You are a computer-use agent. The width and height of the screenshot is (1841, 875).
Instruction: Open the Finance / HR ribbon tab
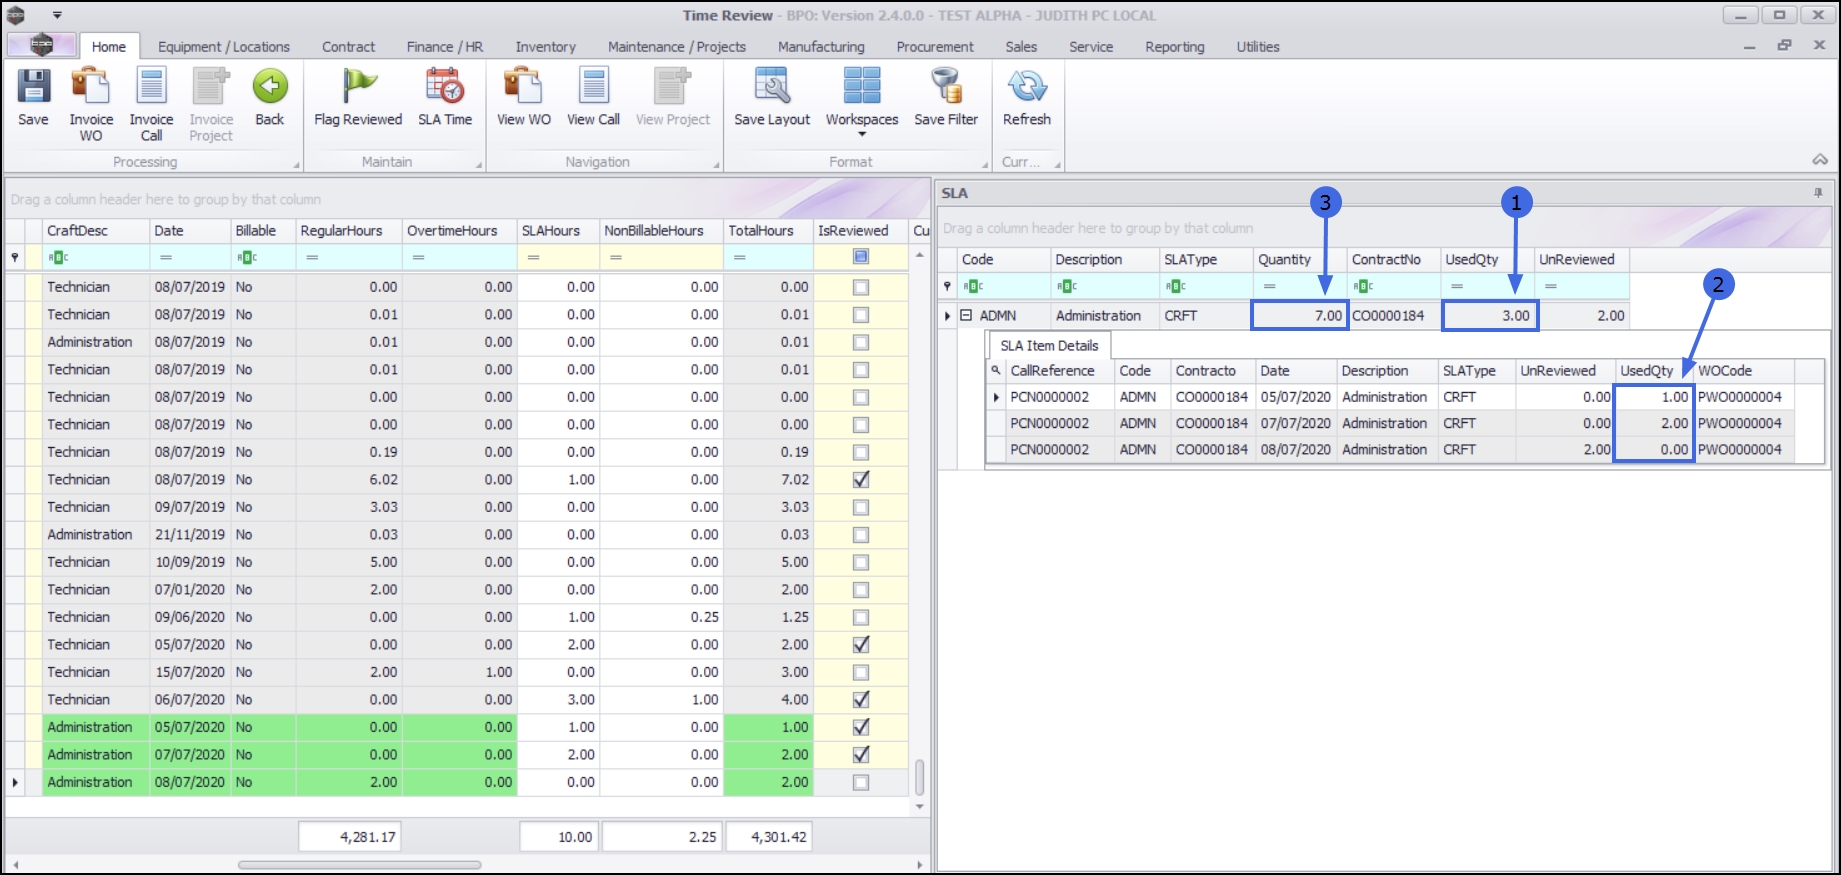pos(444,47)
